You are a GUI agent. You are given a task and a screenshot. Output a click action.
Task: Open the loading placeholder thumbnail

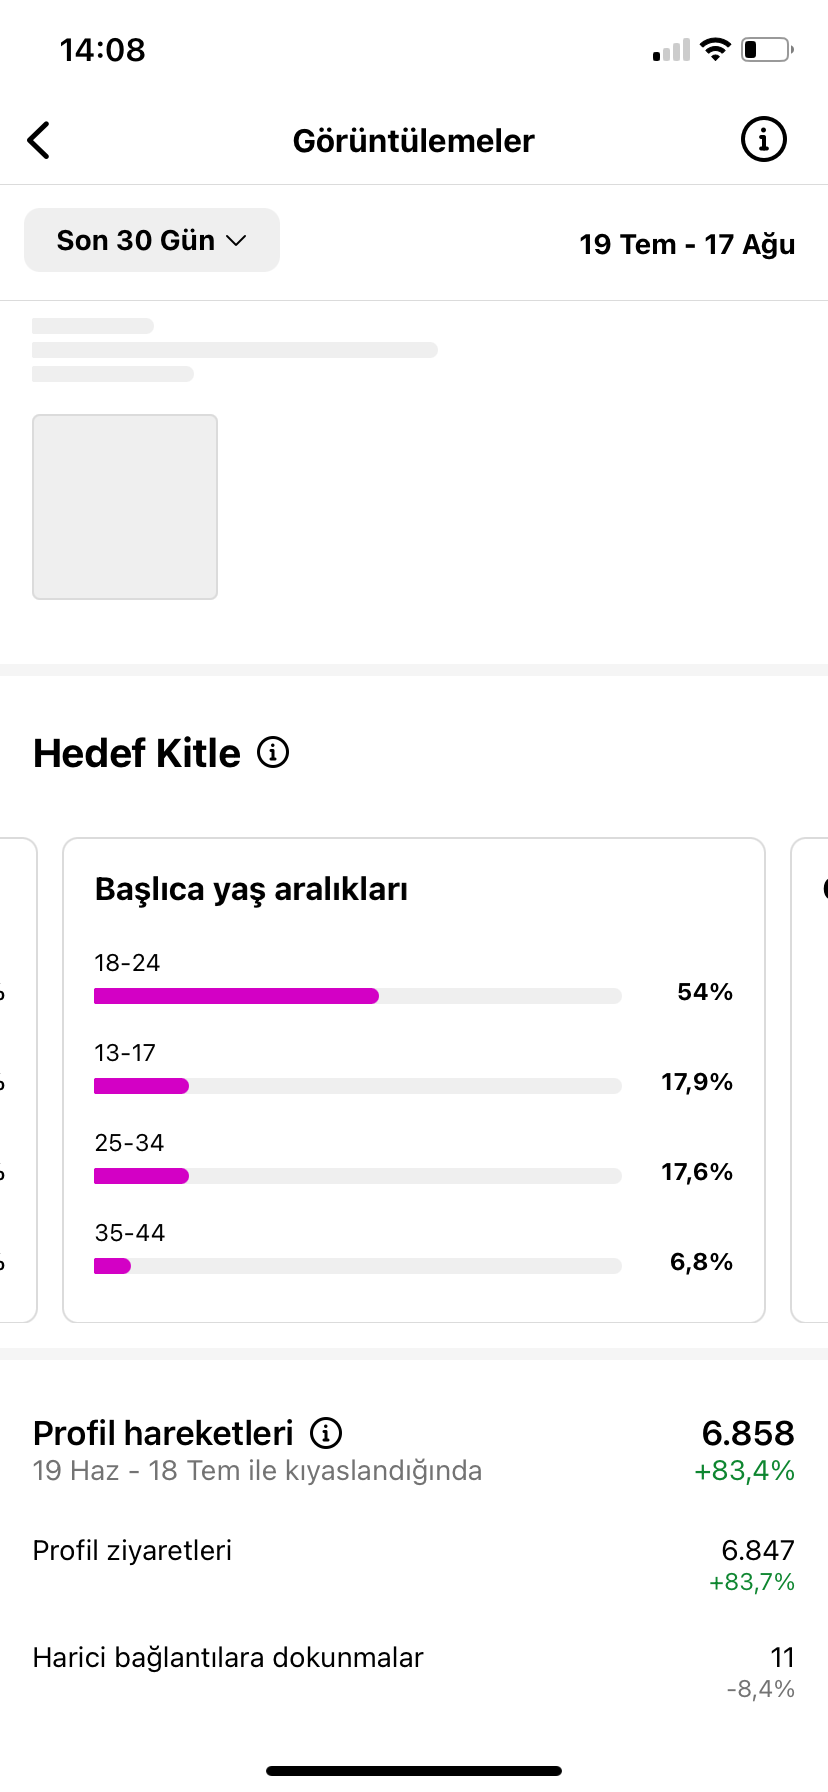(x=125, y=507)
